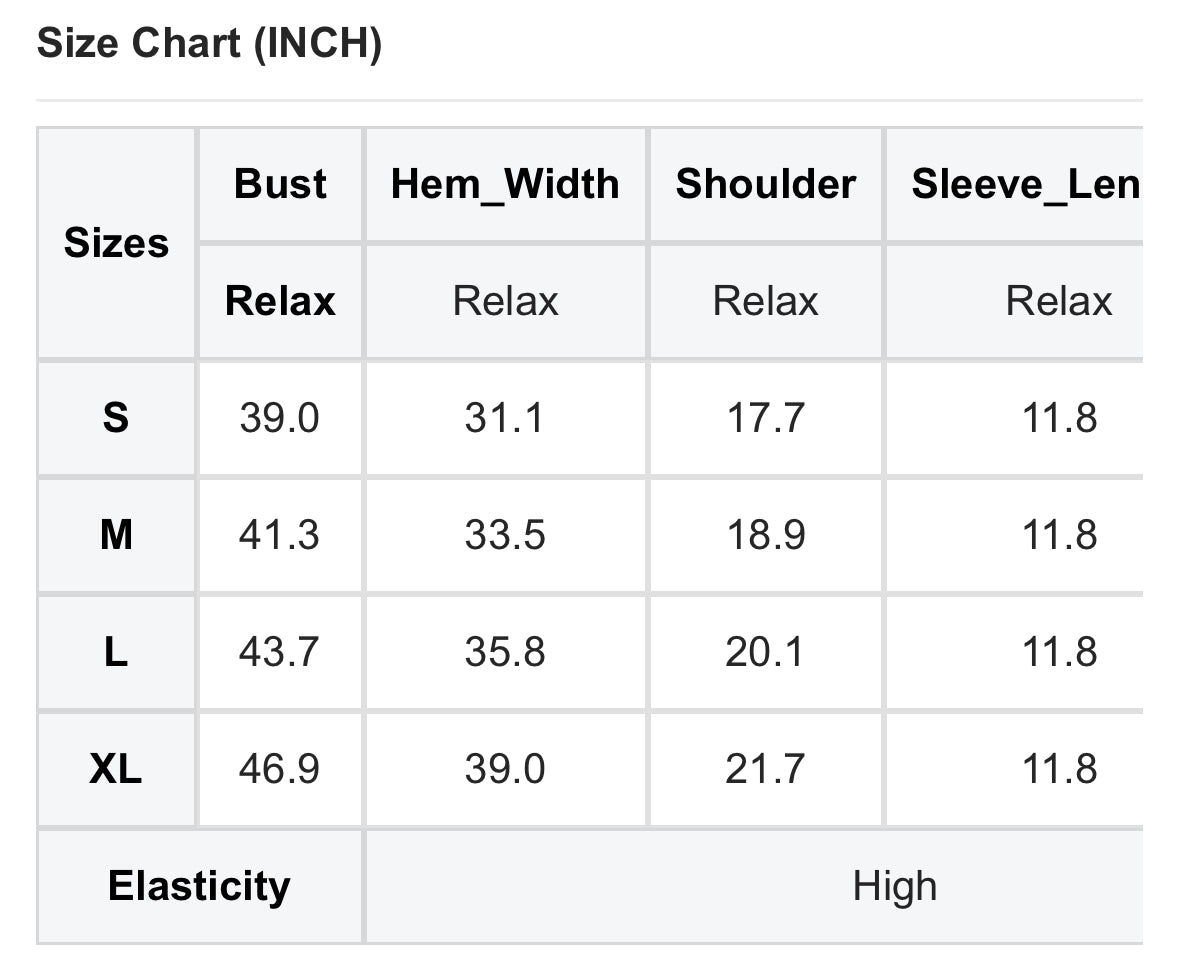Screen dimensions: 1179x971
Task: Click the Elasticity row label
Action: pyautogui.click(x=199, y=886)
